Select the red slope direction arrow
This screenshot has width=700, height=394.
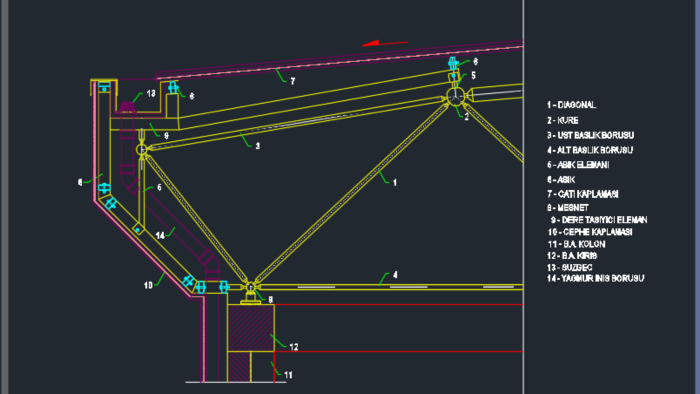click(385, 43)
